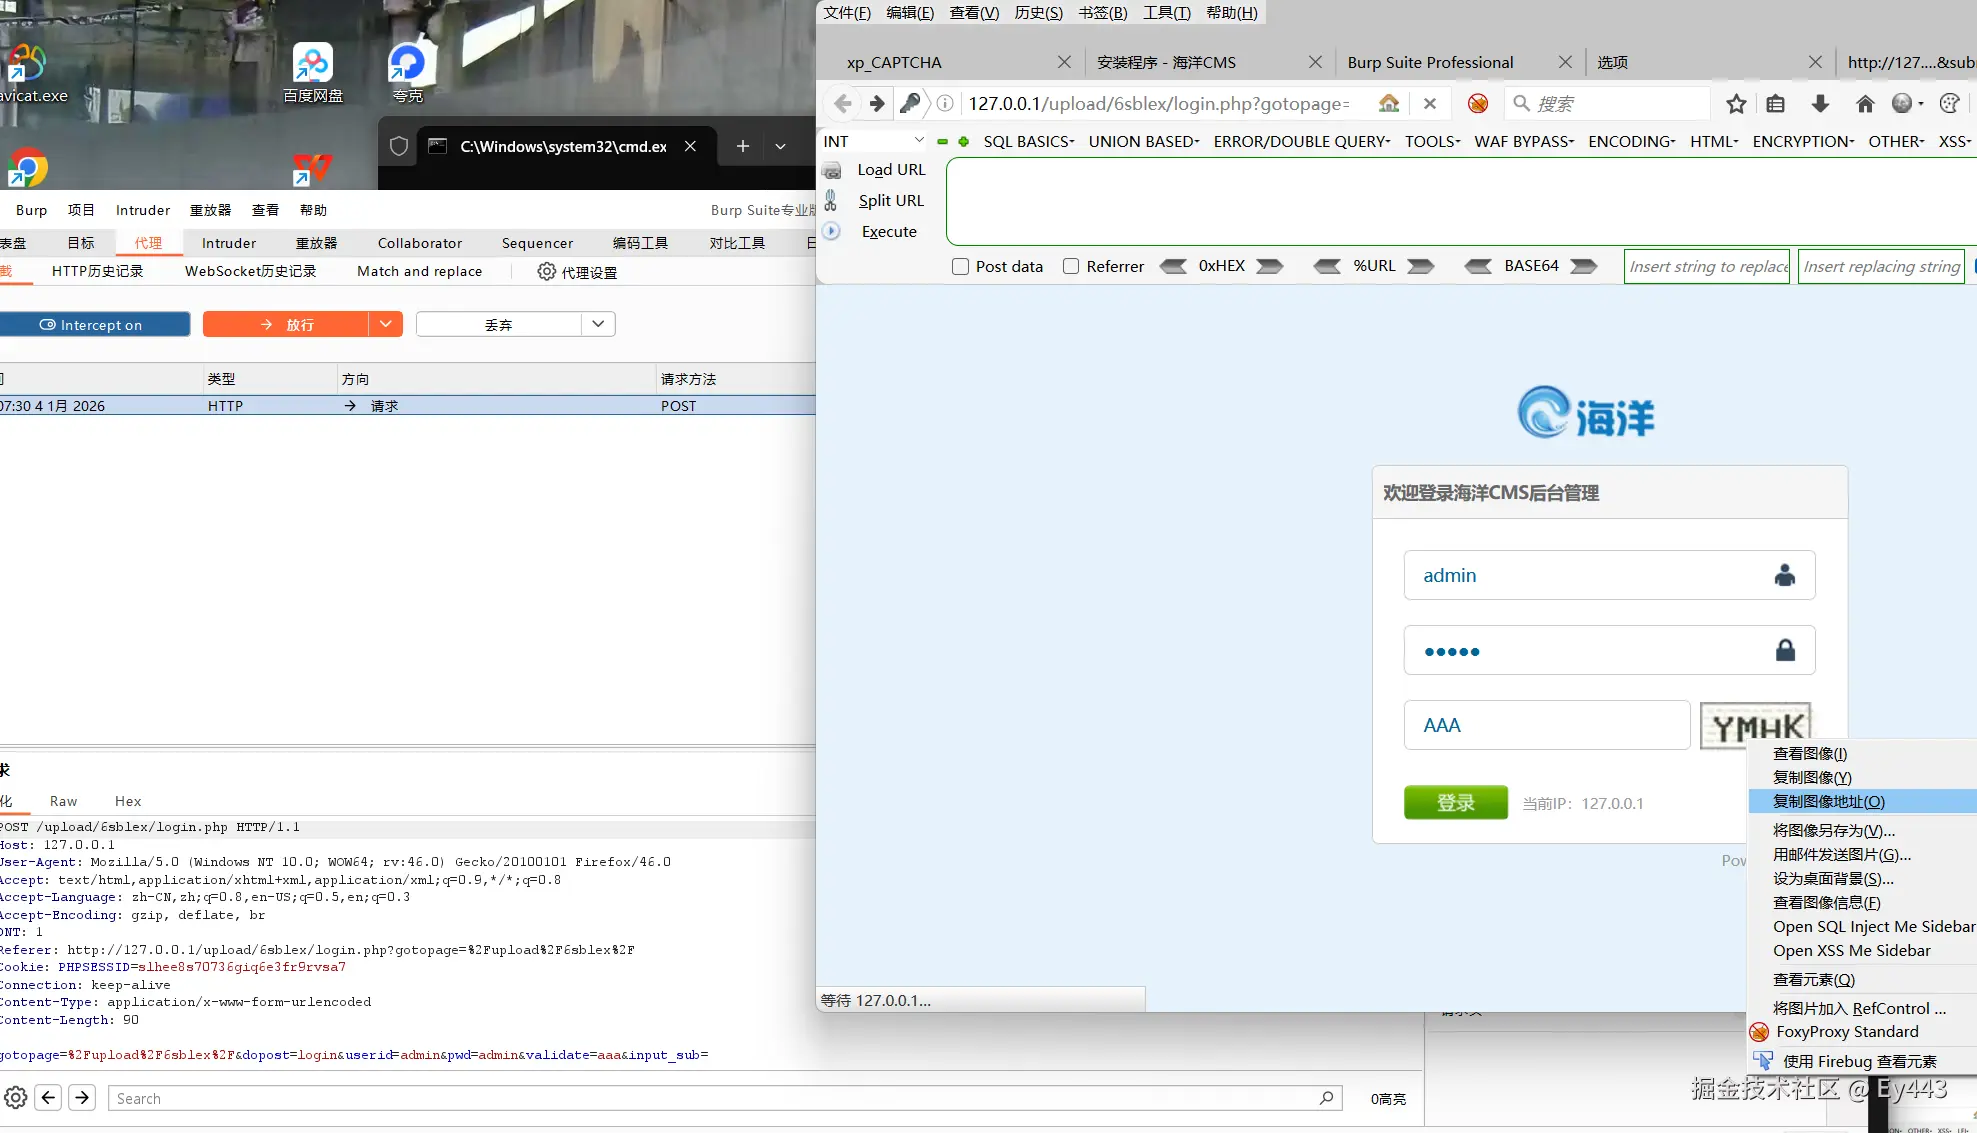Switch to the Burp Suite Professional tab

point(1430,62)
